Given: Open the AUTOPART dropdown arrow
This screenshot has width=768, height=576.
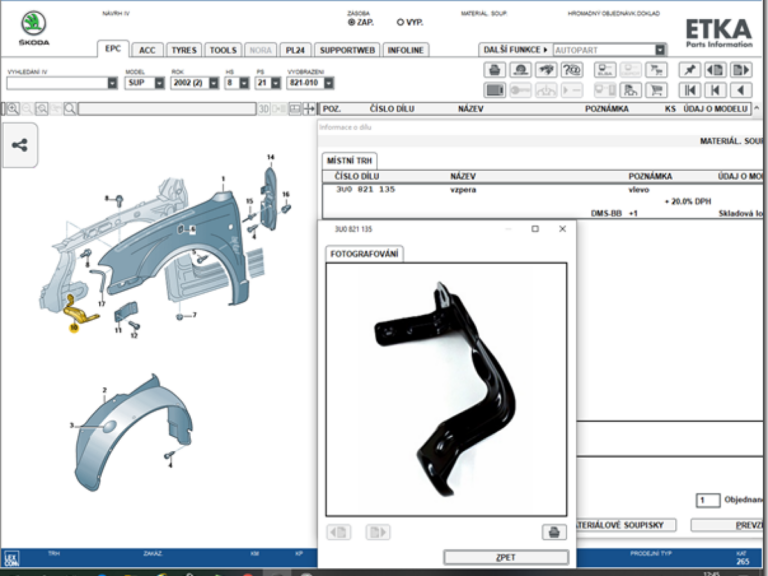Looking at the screenshot, I should (x=660, y=49).
